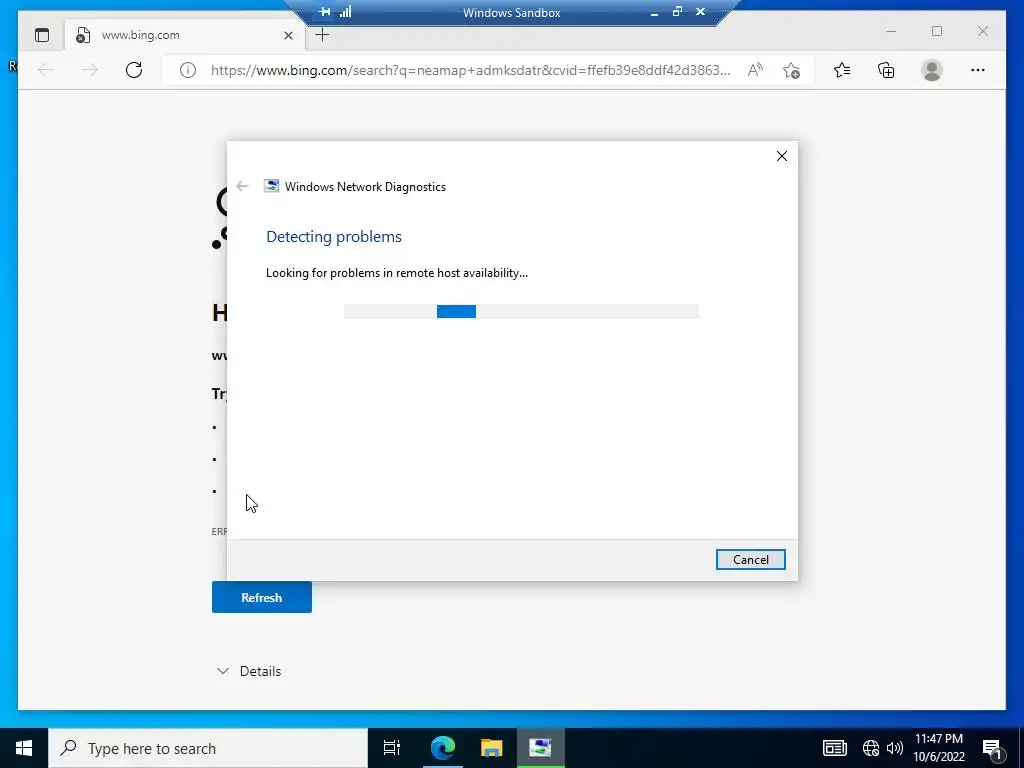Open File Explorer from taskbar
The image size is (1024, 768).
pos(492,748)
